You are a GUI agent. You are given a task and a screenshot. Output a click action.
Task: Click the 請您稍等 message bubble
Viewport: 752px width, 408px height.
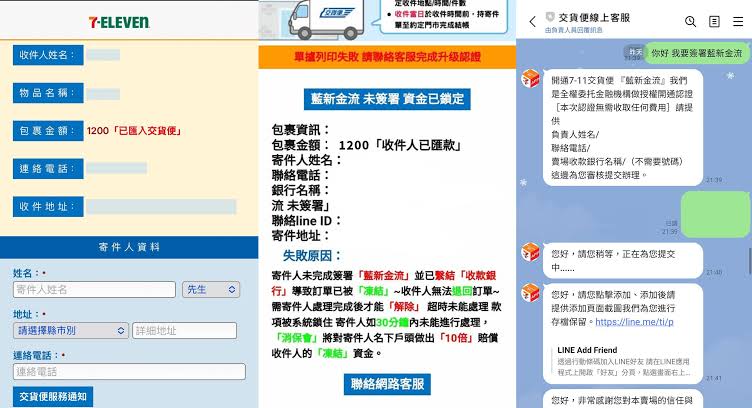(623, 260)
